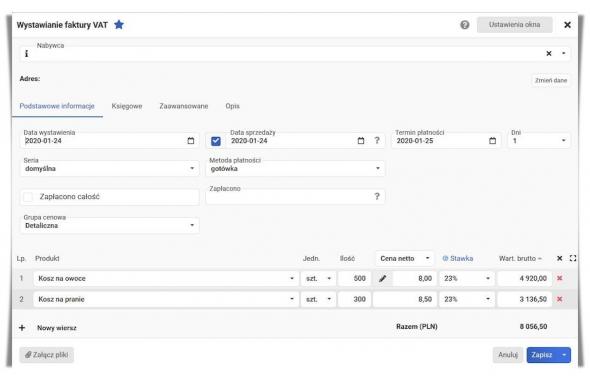The width and height of the screenshot is (590, 382).
Task: Switch to Podstawowe informacje tab
Action: pos(57,106)
